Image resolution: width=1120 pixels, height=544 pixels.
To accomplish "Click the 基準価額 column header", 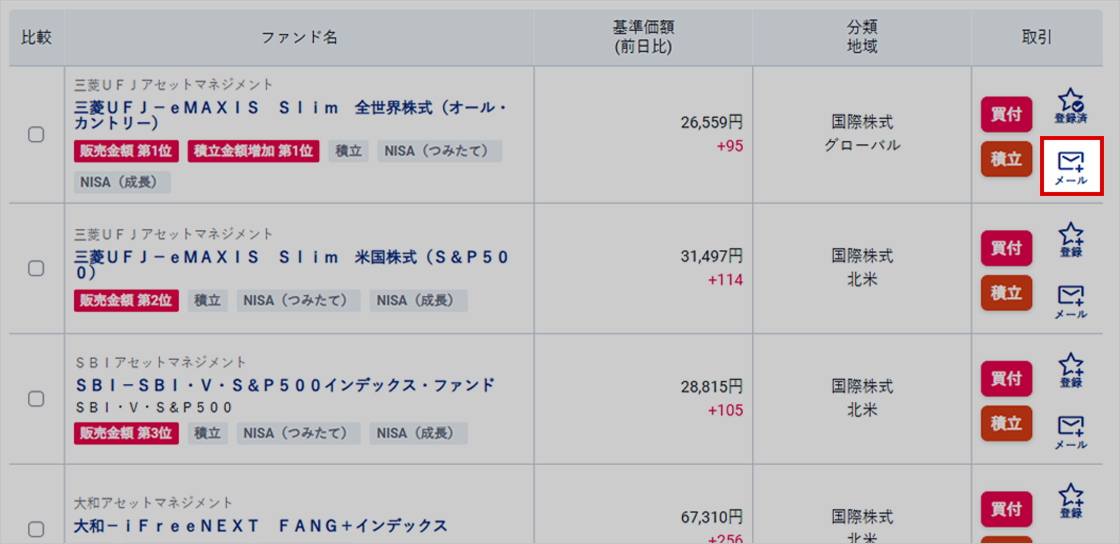I will coord(643,37).
